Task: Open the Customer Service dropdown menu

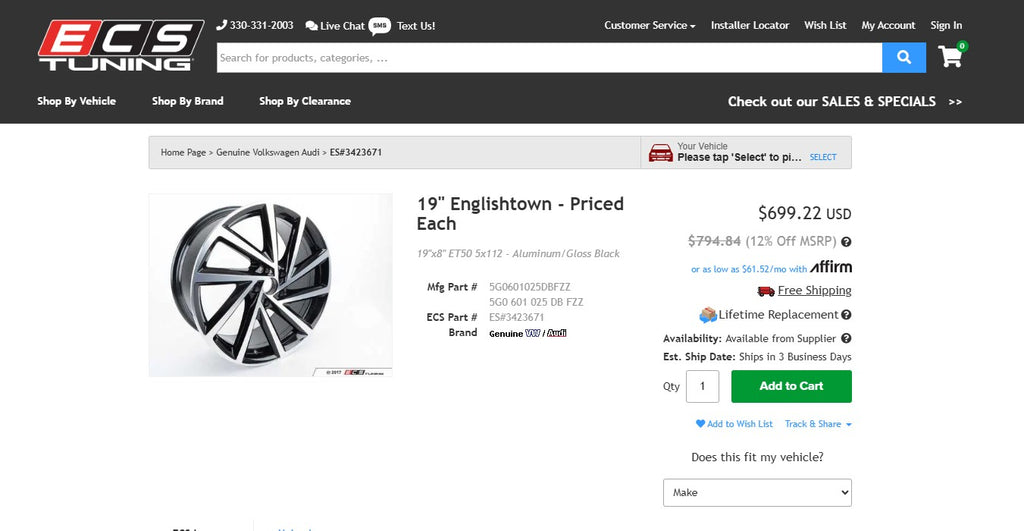Action: (x=649, y=25)
